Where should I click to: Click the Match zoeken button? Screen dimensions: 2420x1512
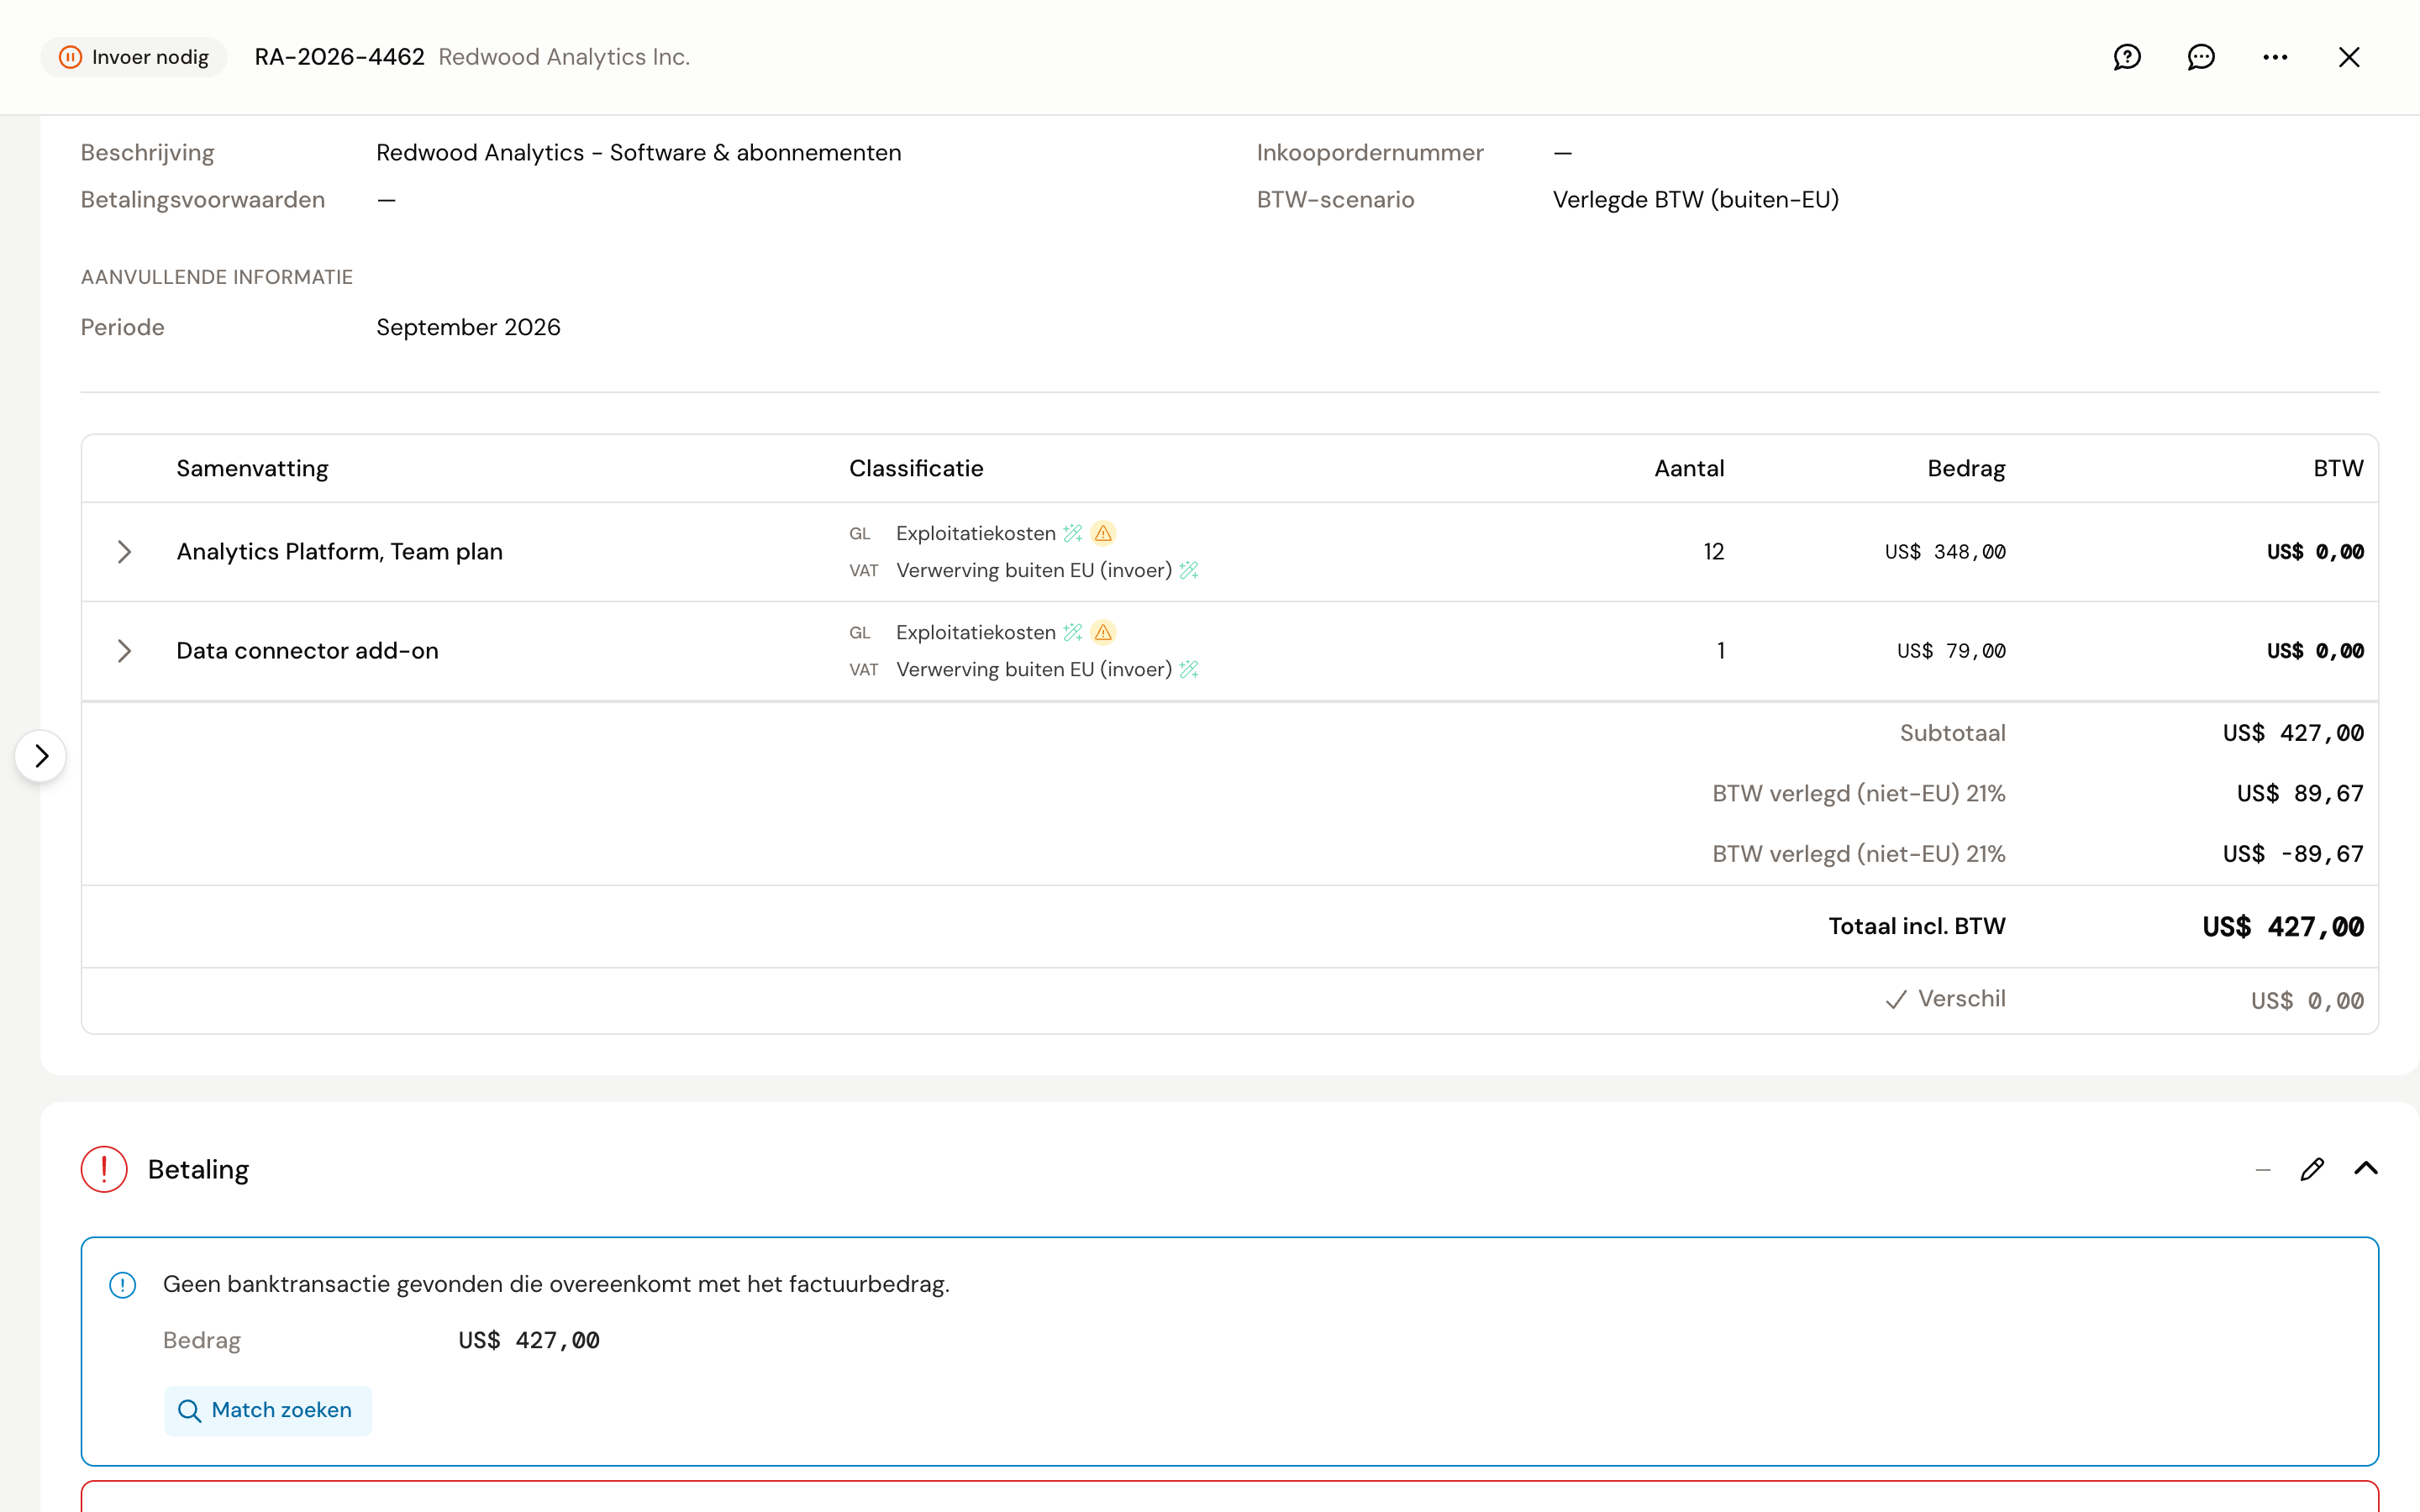pyautogui.click(x=267, y=1410)
